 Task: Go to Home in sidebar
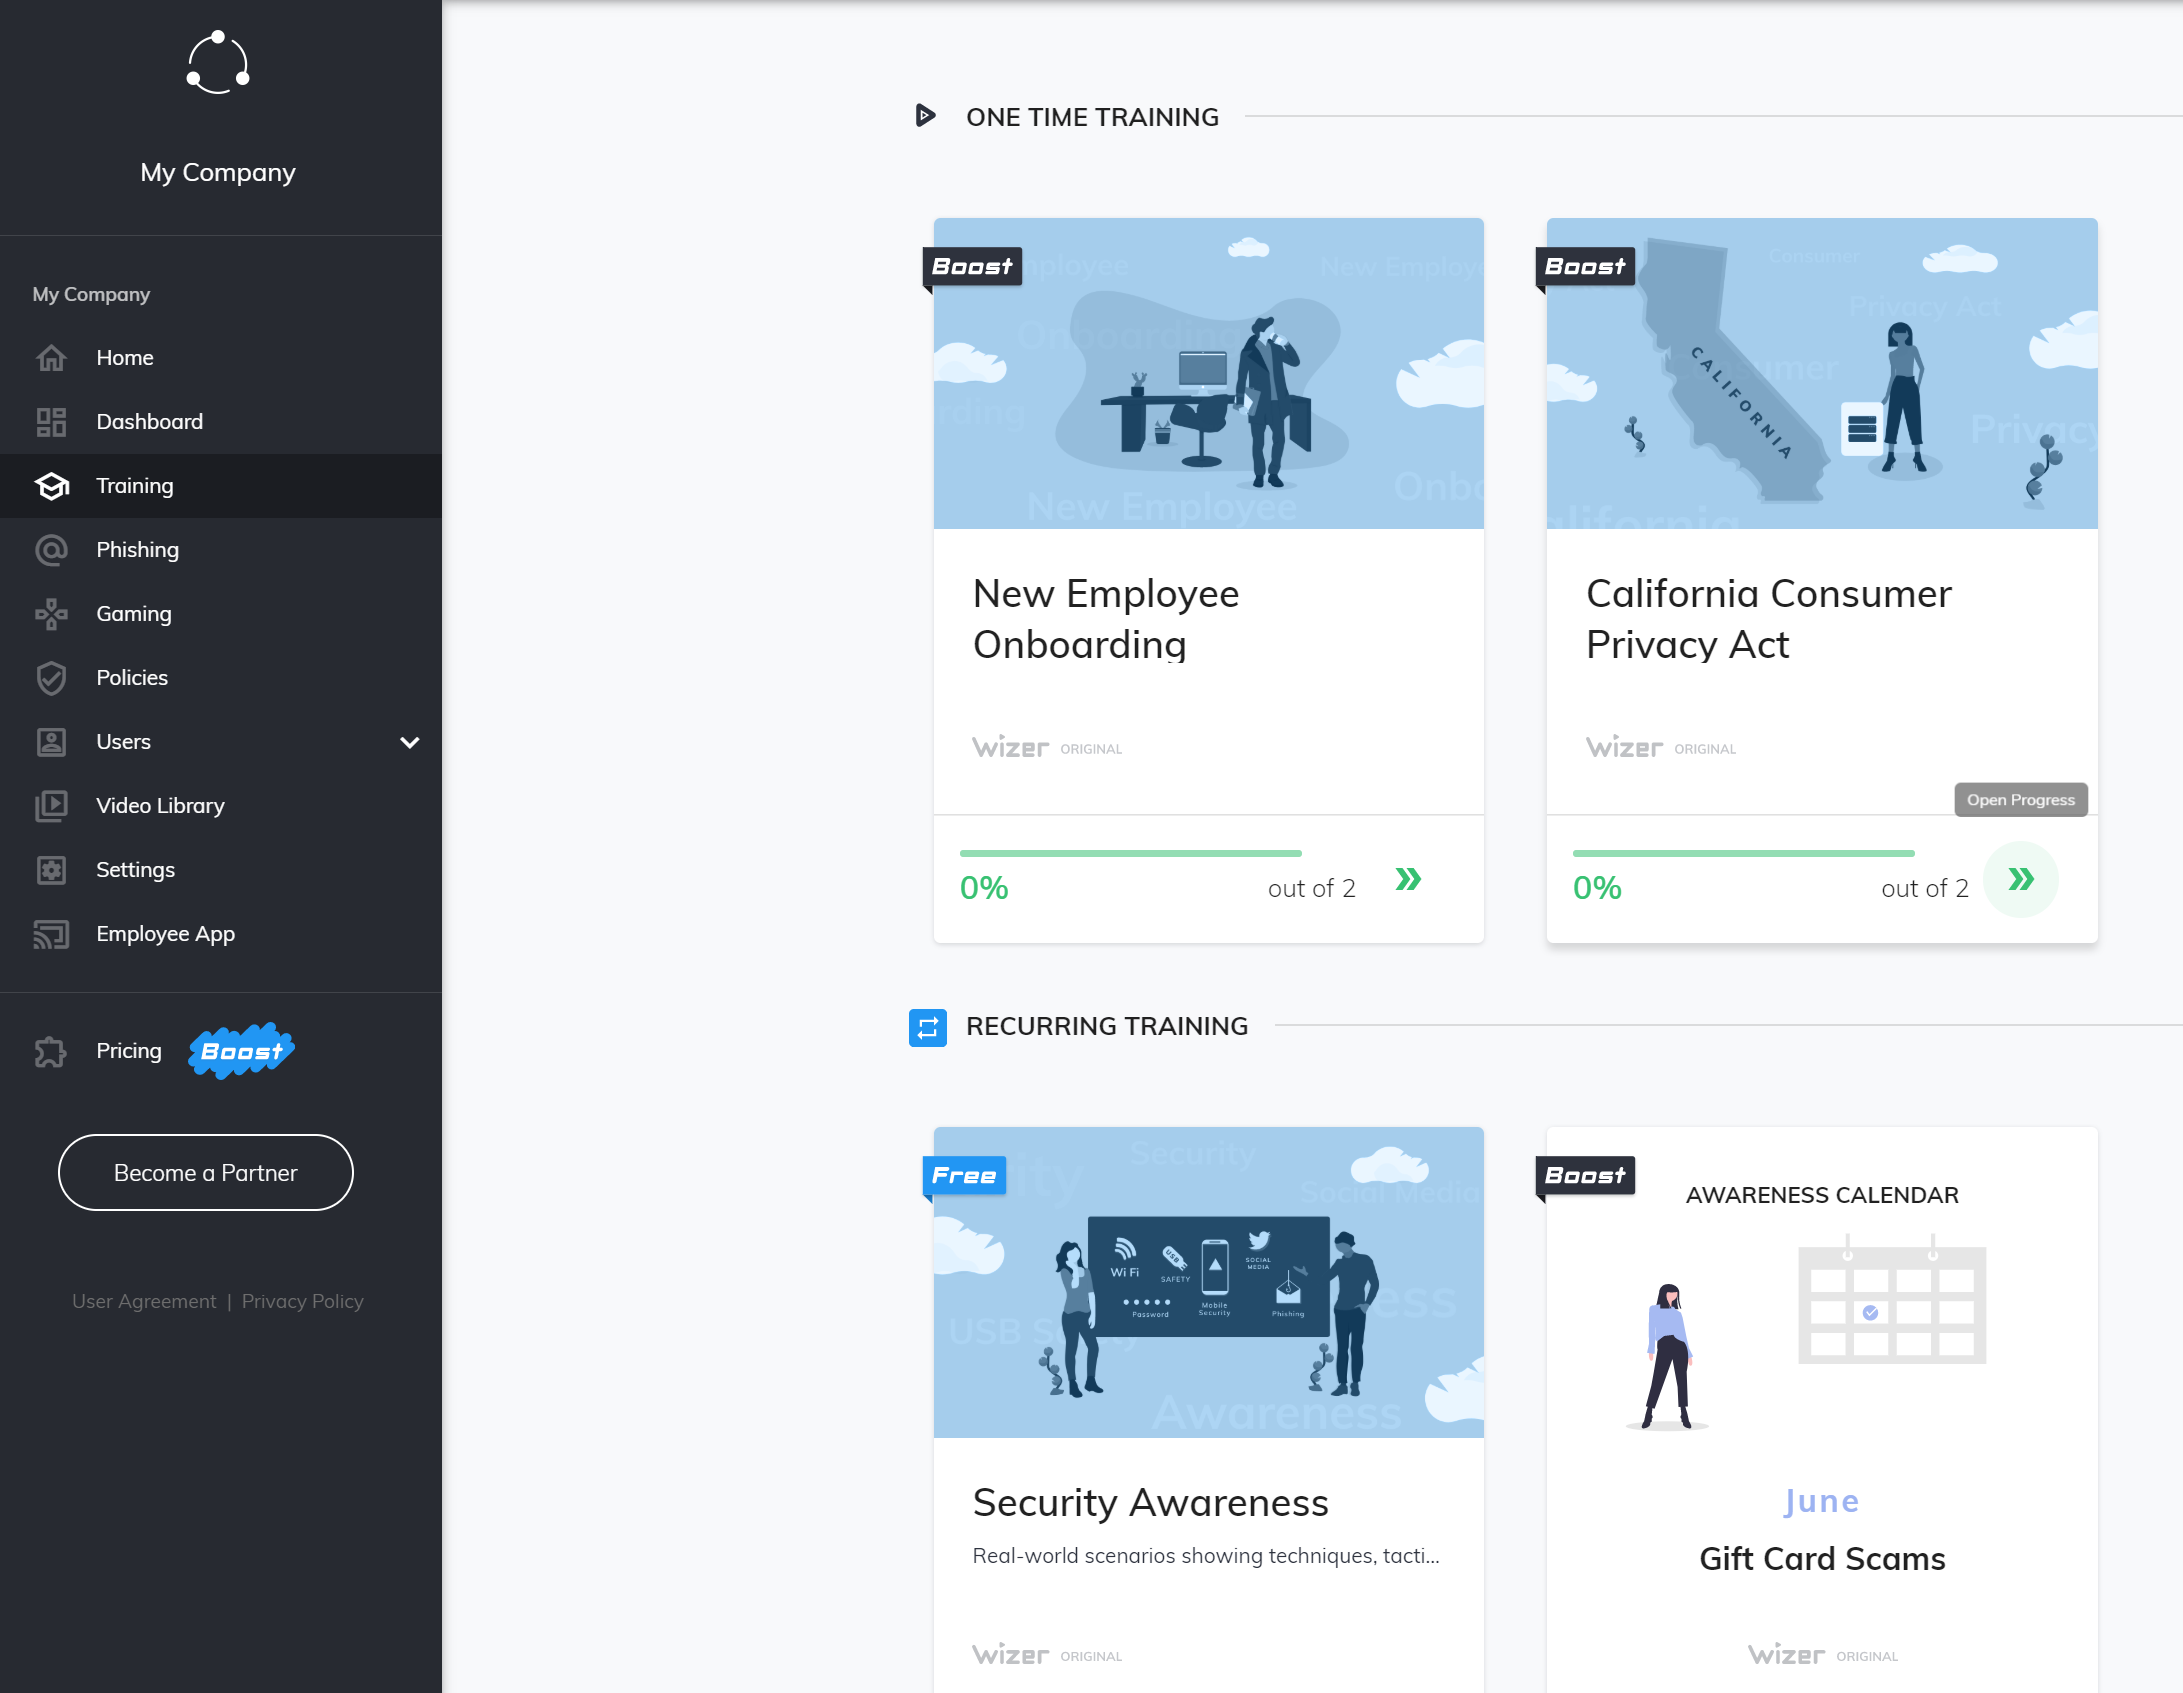point(125,358)
